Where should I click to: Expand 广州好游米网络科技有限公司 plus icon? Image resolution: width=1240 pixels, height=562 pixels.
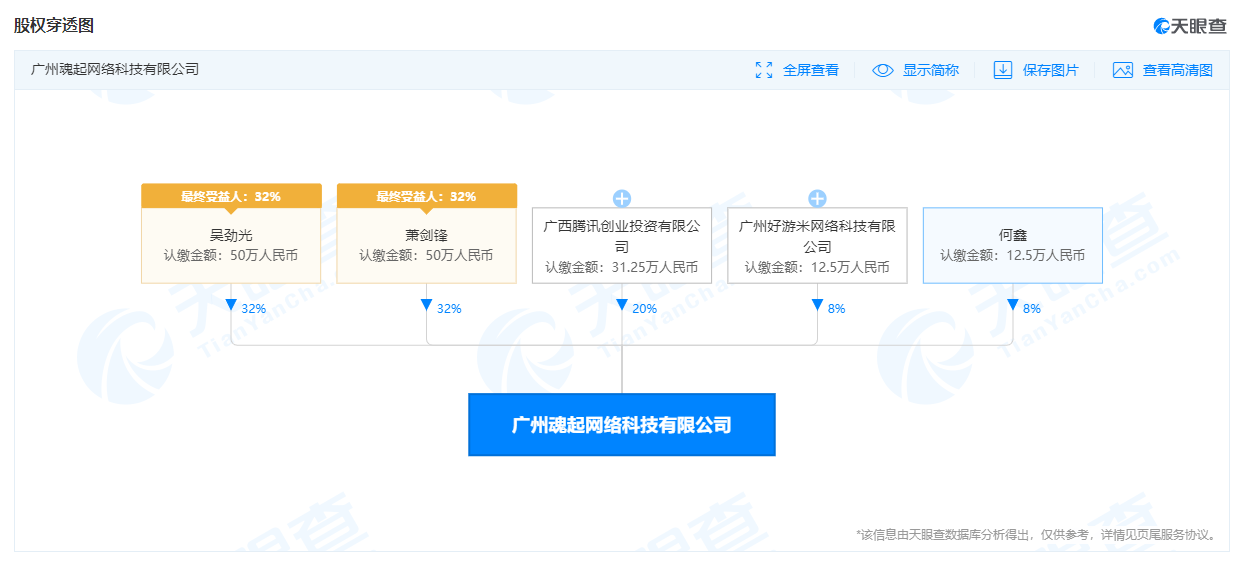817,198
